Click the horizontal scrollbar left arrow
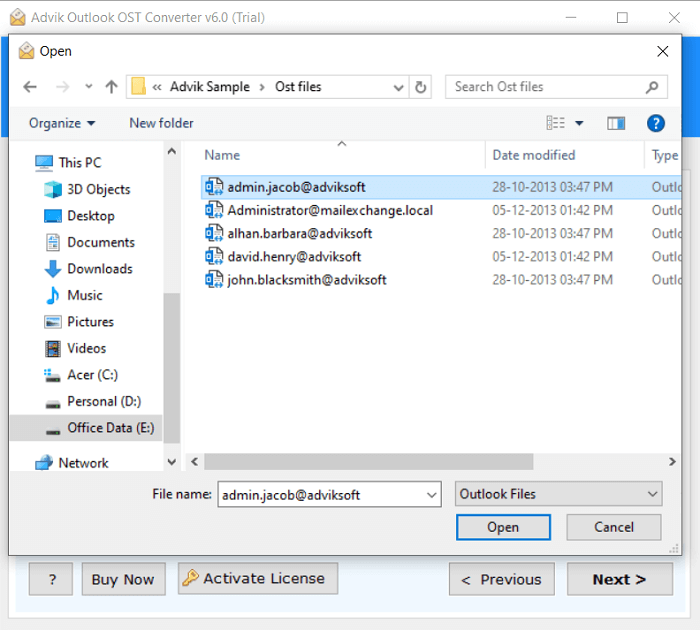Screen dimensions: 700x630 click(x=195, y=462)
